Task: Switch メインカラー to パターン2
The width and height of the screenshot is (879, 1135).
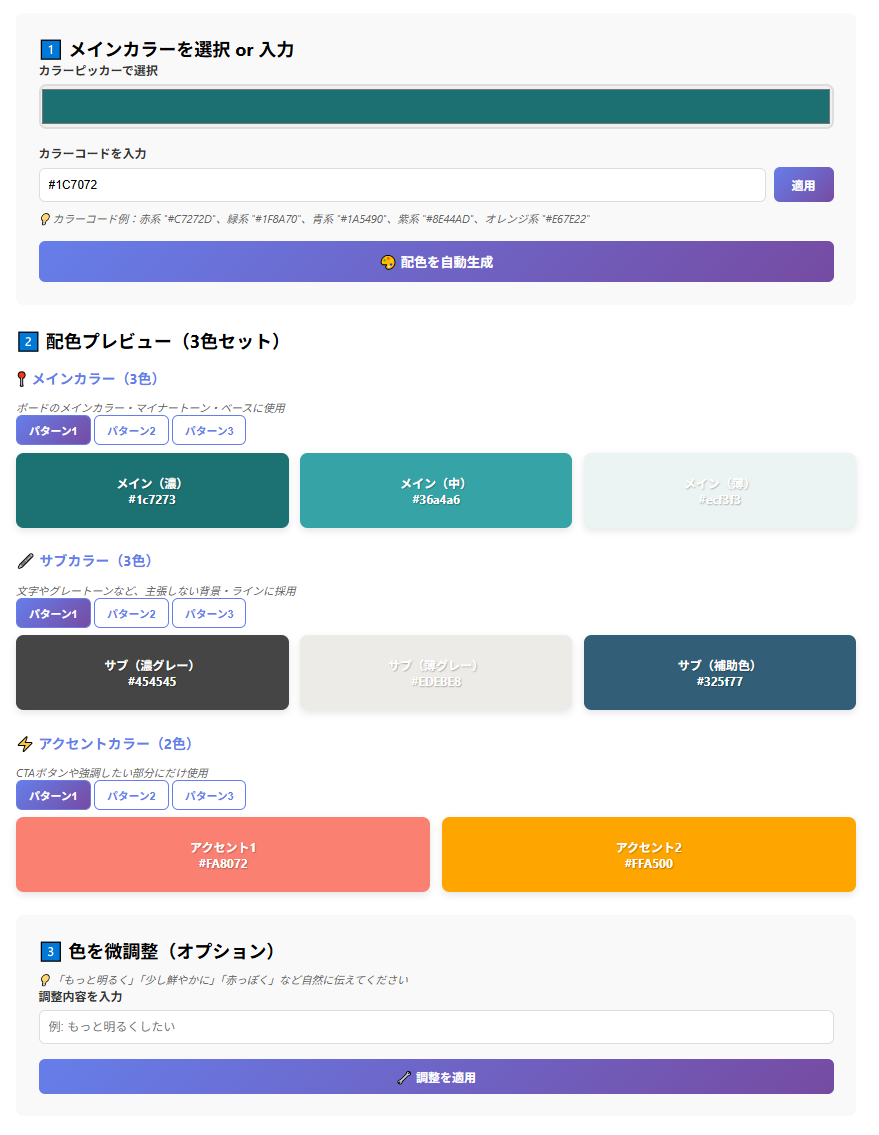Action: 131,431
